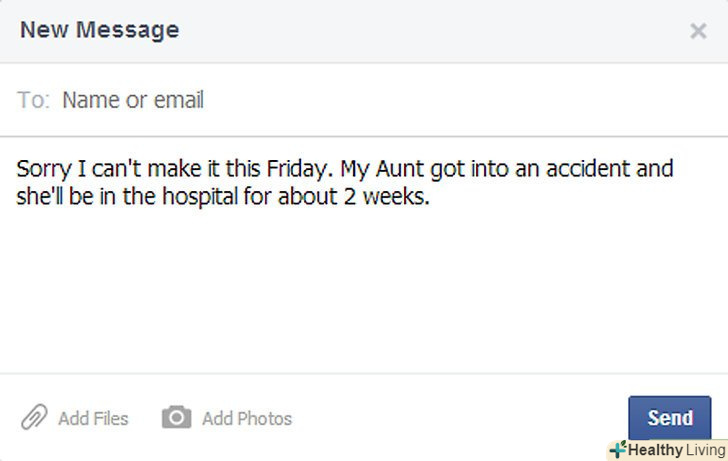This screenshot has width=728, height=461.
Task: Close the New Message dialog
Action: click(x=698, y=31)
